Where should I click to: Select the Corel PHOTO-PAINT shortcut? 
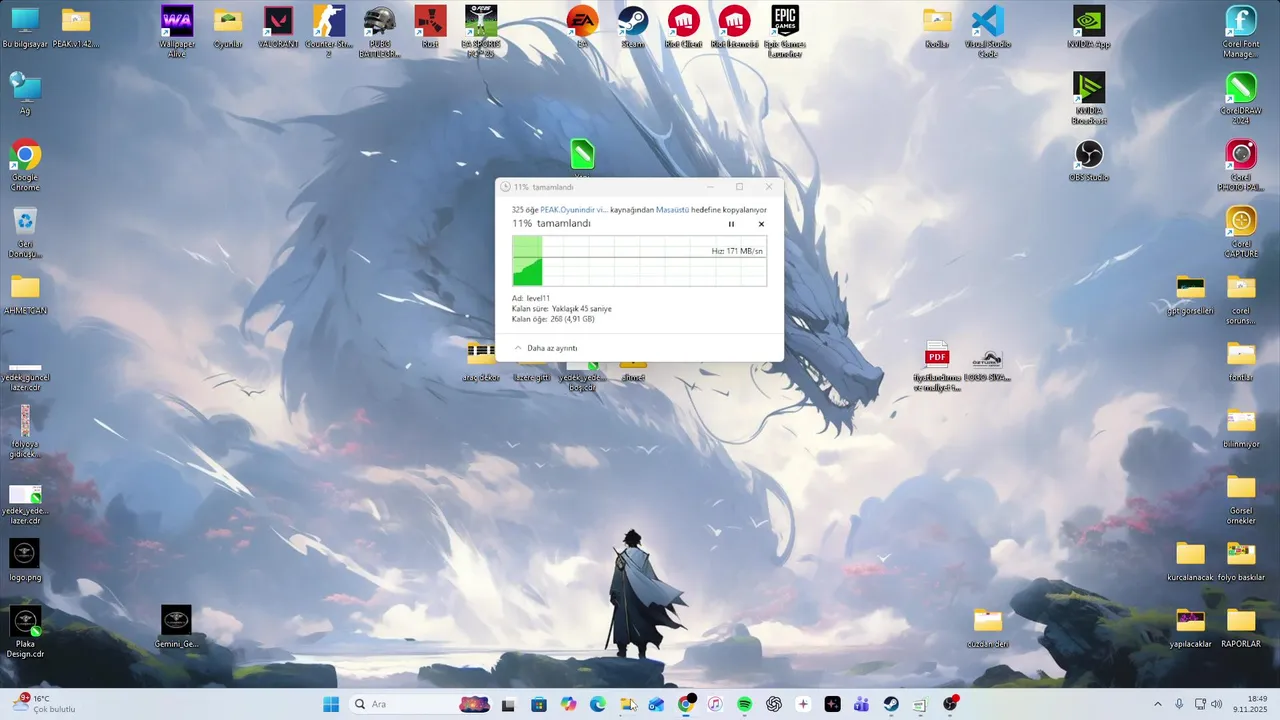[1241, 165]
